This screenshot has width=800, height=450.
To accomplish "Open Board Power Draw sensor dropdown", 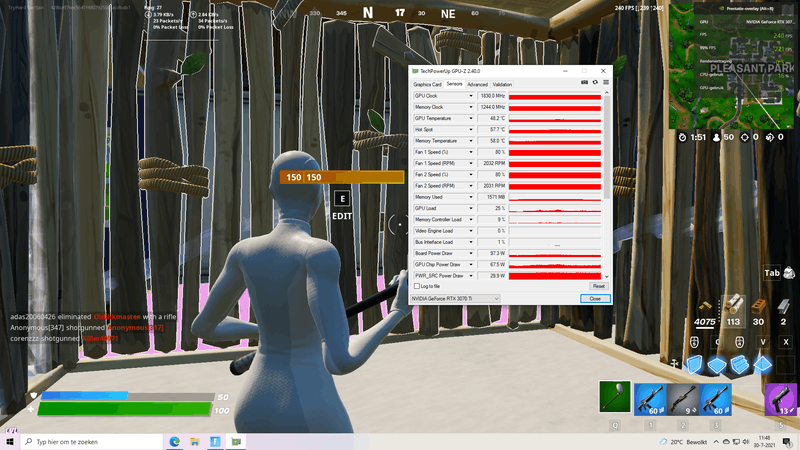I will (x=470, y=253).
